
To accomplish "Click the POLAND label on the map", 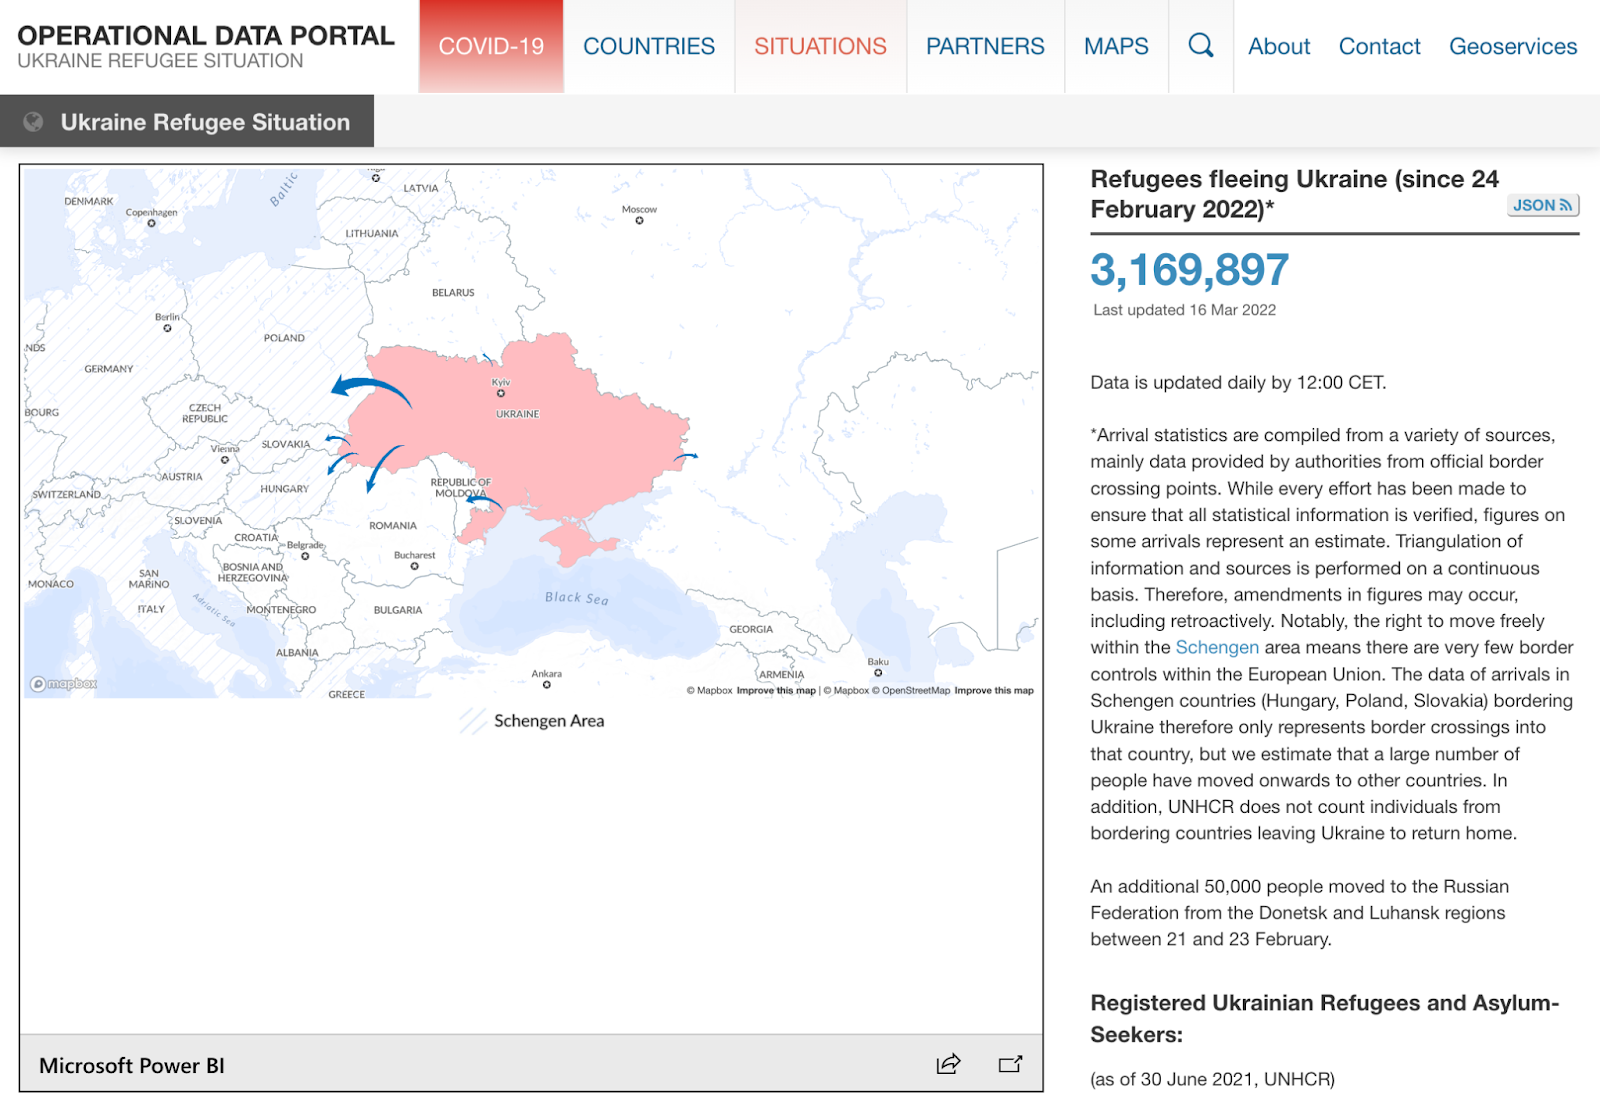I will pyautogui.click(x=284, y=338).
